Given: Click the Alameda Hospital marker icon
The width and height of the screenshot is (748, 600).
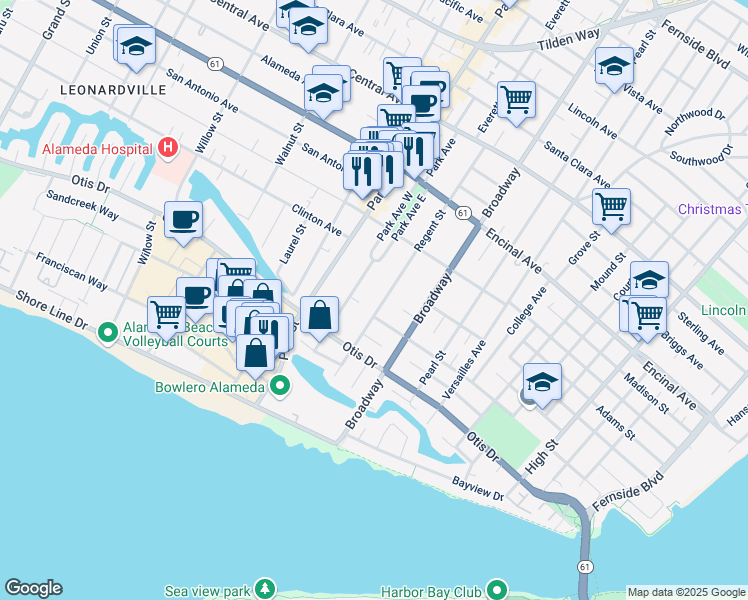Looking at the screenshot, I should 167,150.
